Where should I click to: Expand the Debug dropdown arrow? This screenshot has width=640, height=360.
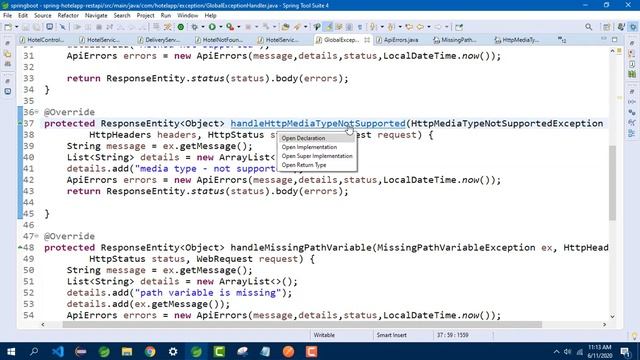click(203, 27)
